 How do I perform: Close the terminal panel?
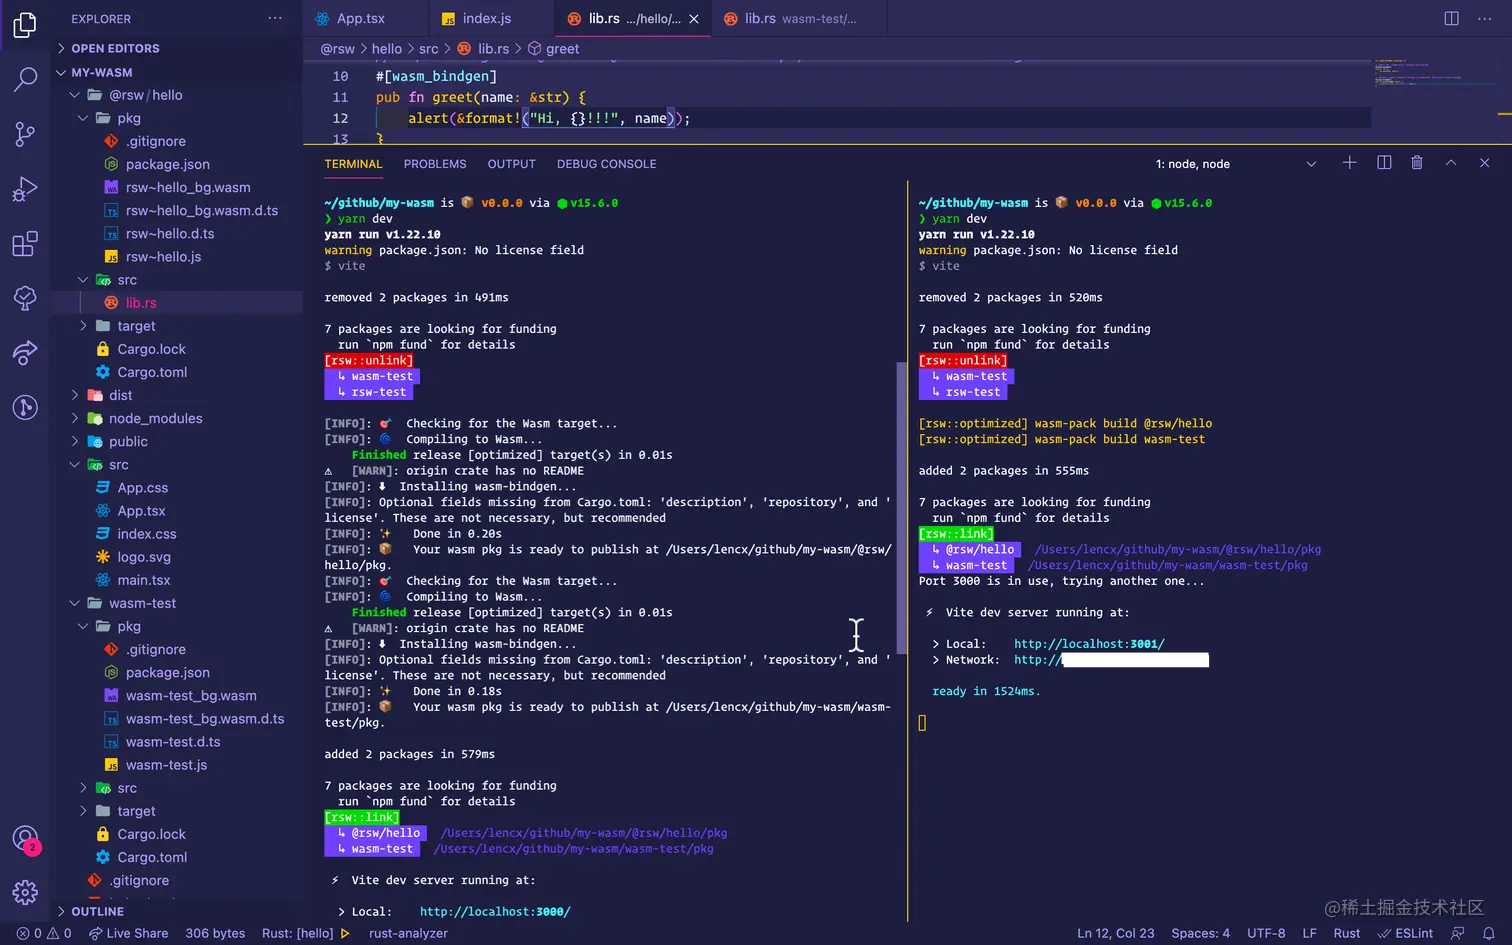pyautogui.click(x=1484, y=163)
